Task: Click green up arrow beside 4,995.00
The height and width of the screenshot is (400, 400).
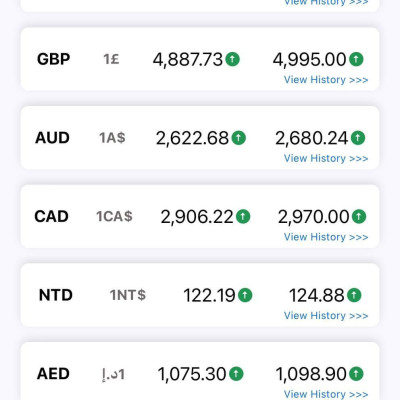Action: (x=356, y=59)
